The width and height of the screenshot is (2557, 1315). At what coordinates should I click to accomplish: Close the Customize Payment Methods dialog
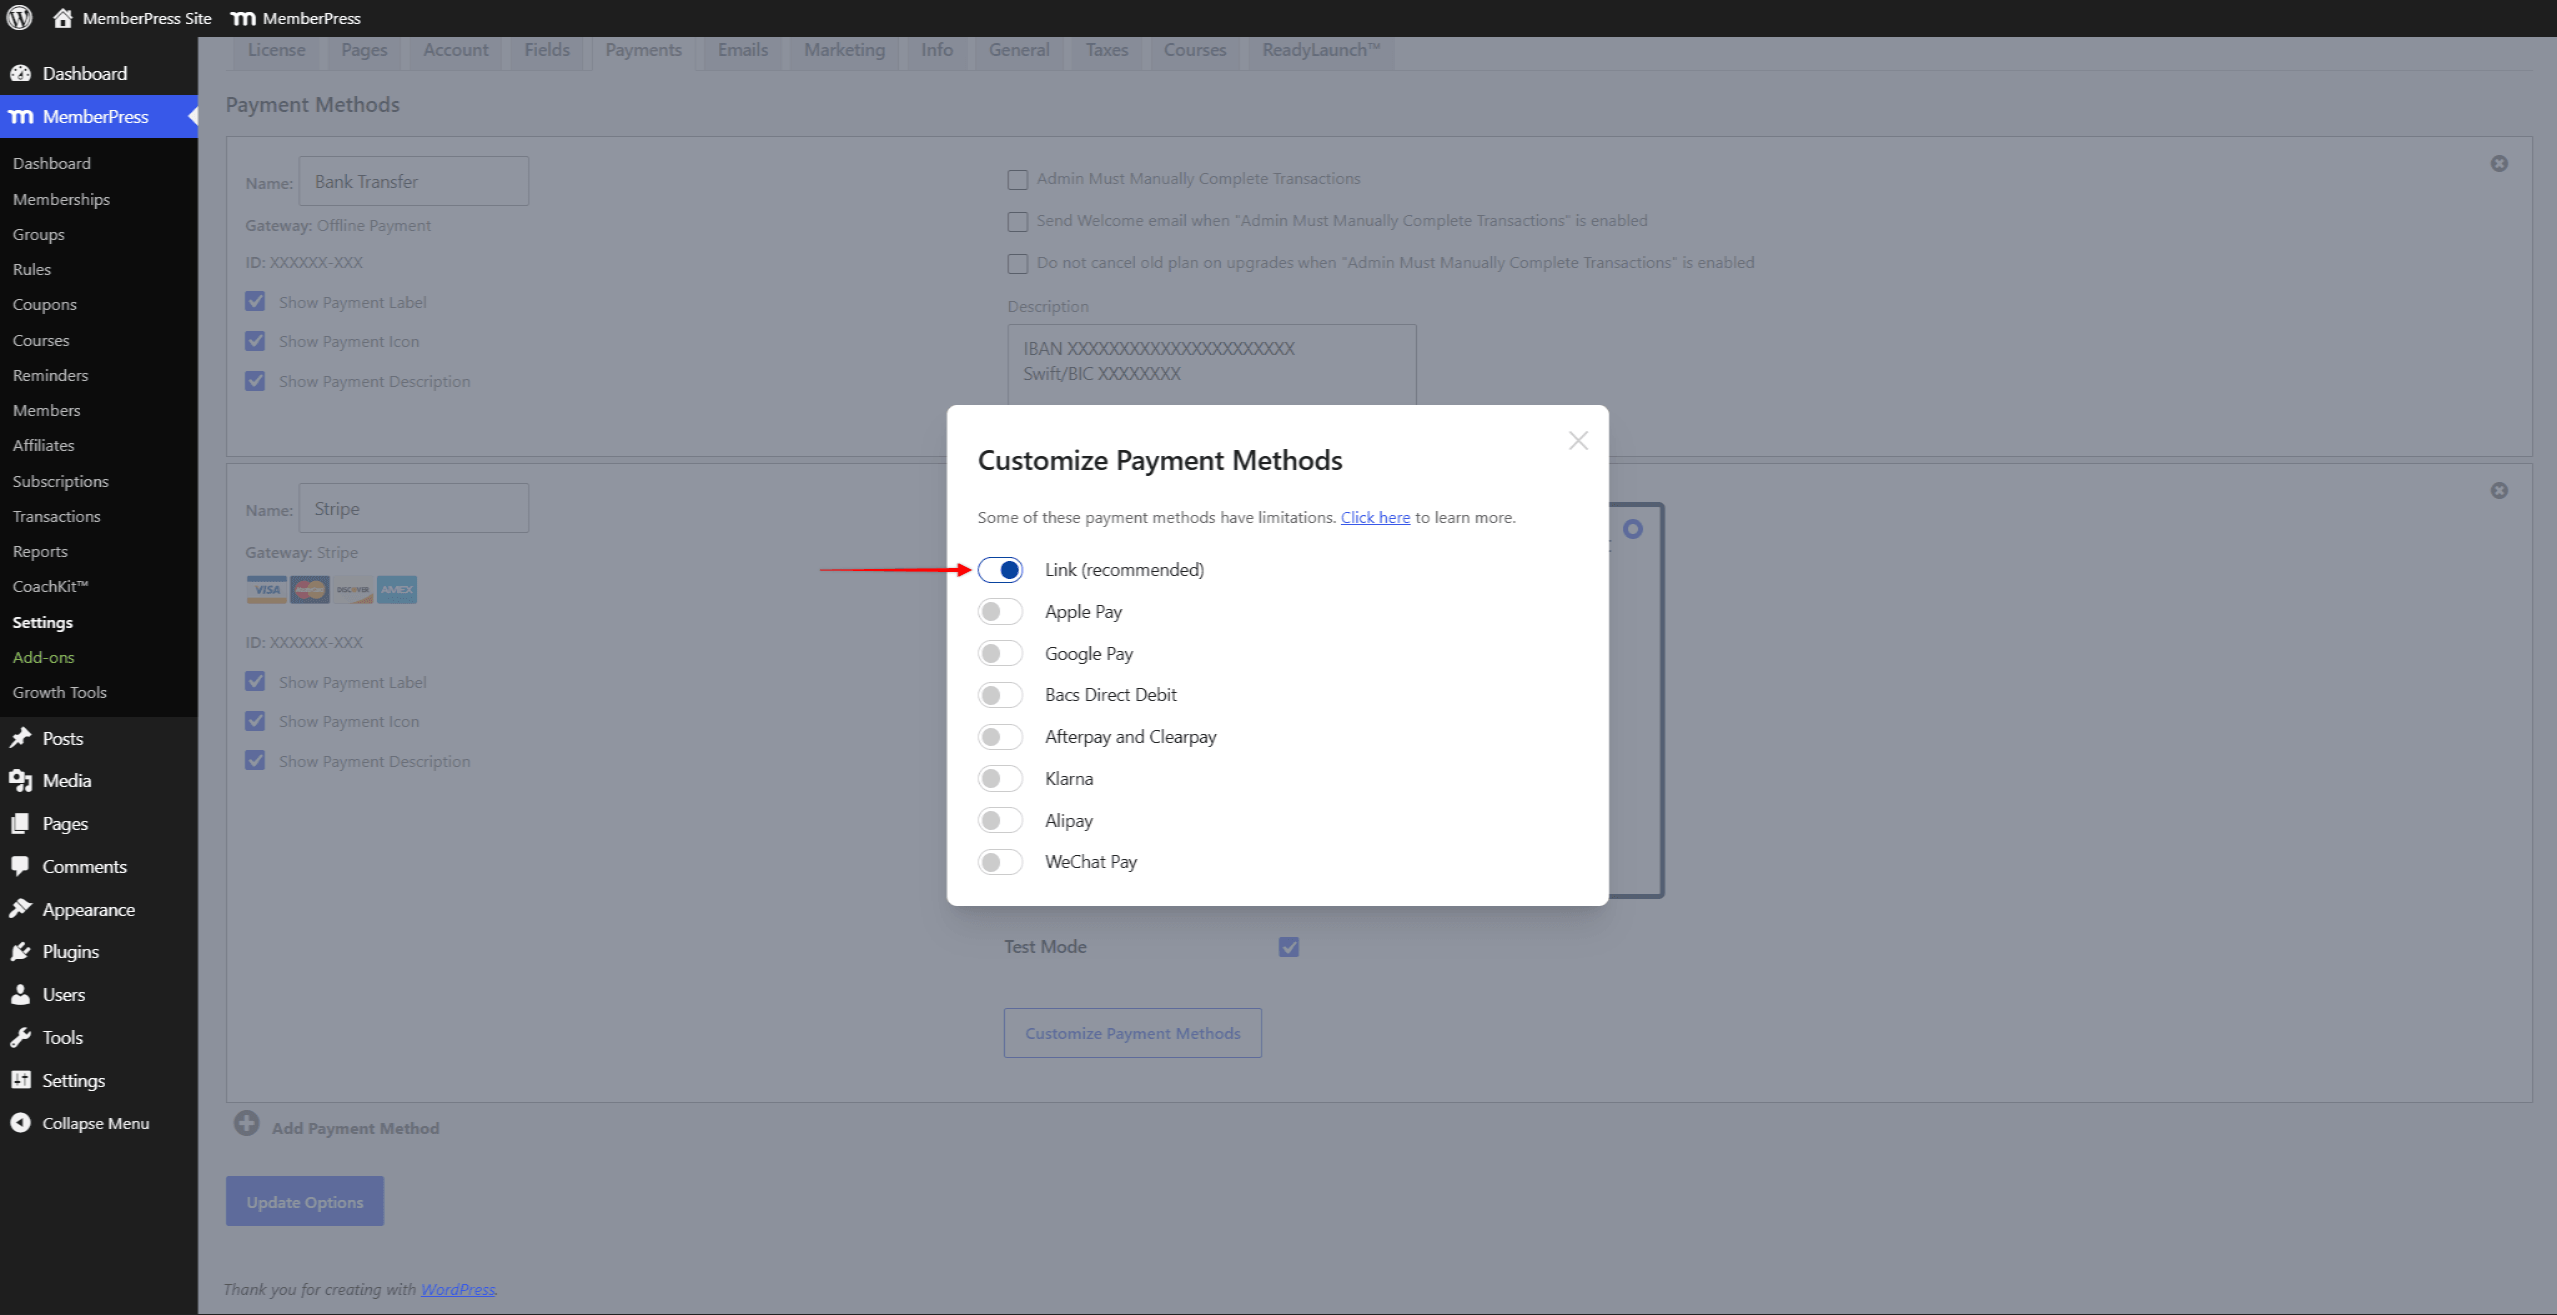[1578, 441]
